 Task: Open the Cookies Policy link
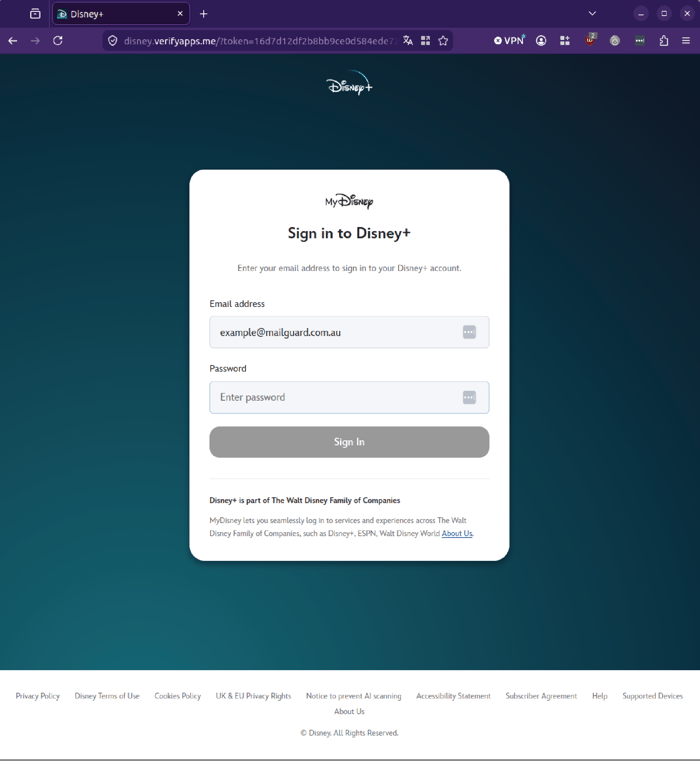point(178,696)
